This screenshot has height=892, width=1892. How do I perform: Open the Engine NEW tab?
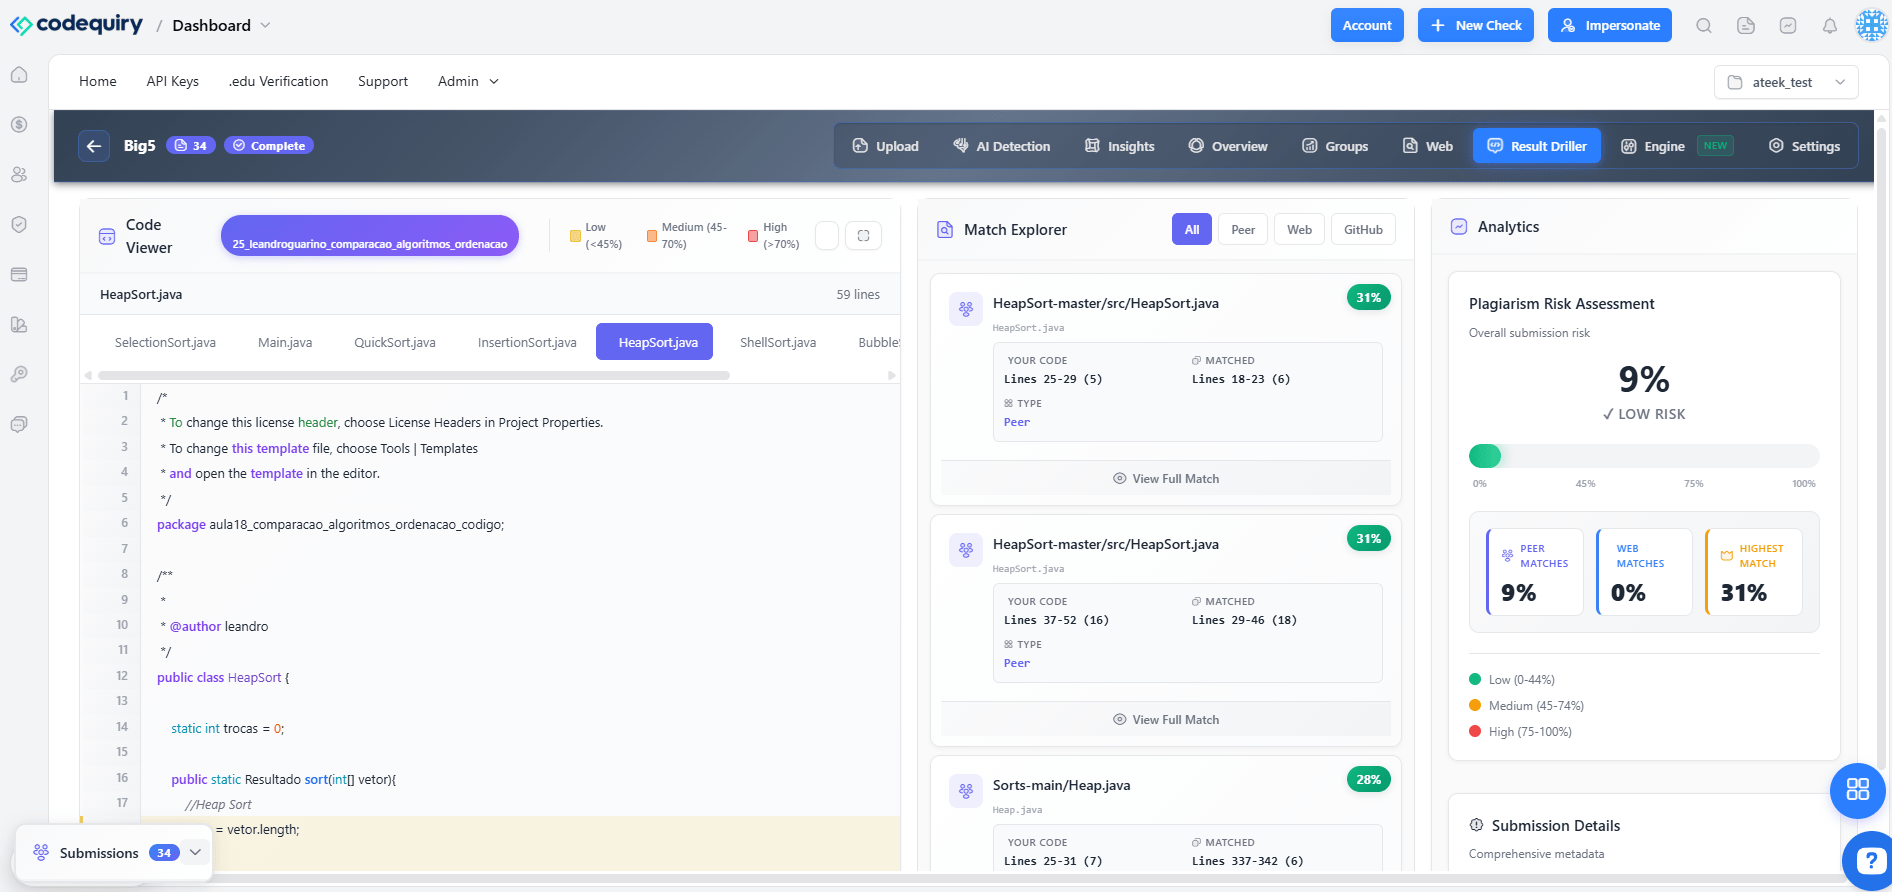click(x=1677, y=146)
